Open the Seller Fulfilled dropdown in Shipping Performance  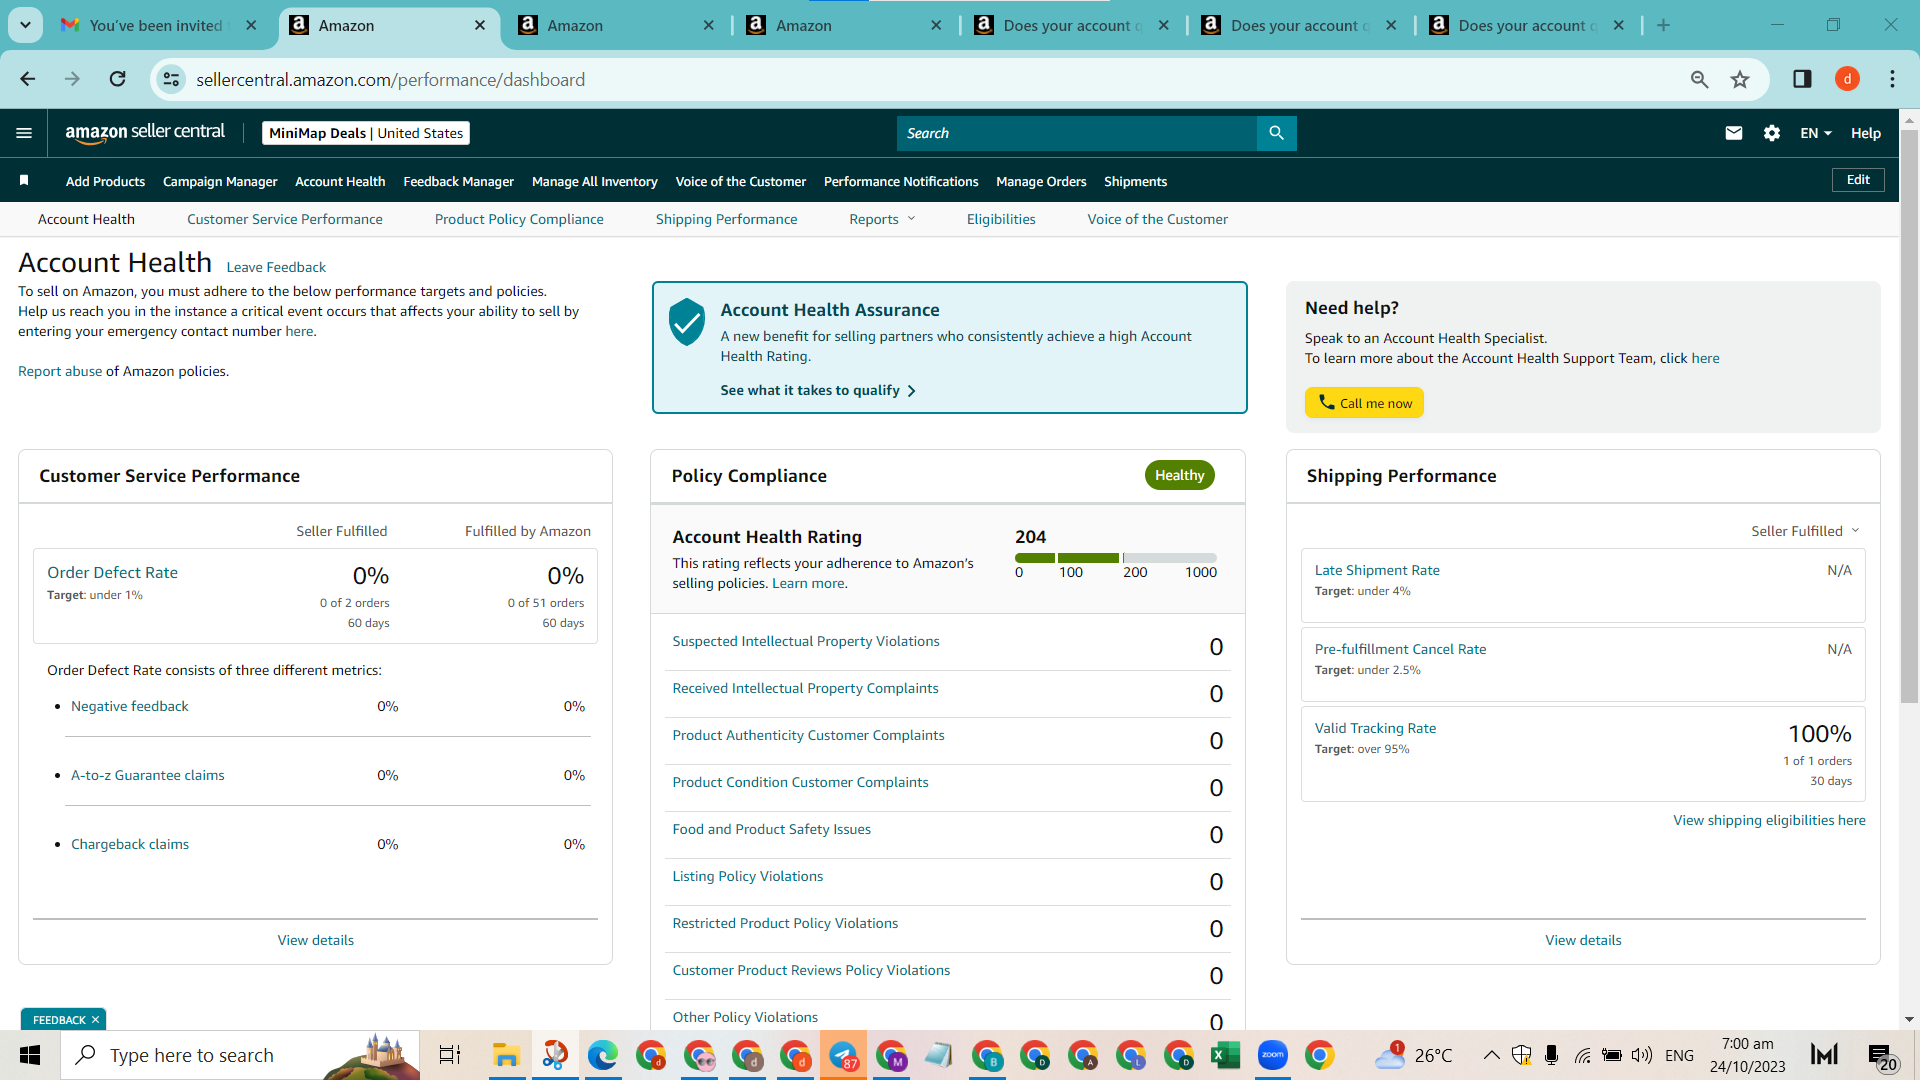tap(1805, 531)
